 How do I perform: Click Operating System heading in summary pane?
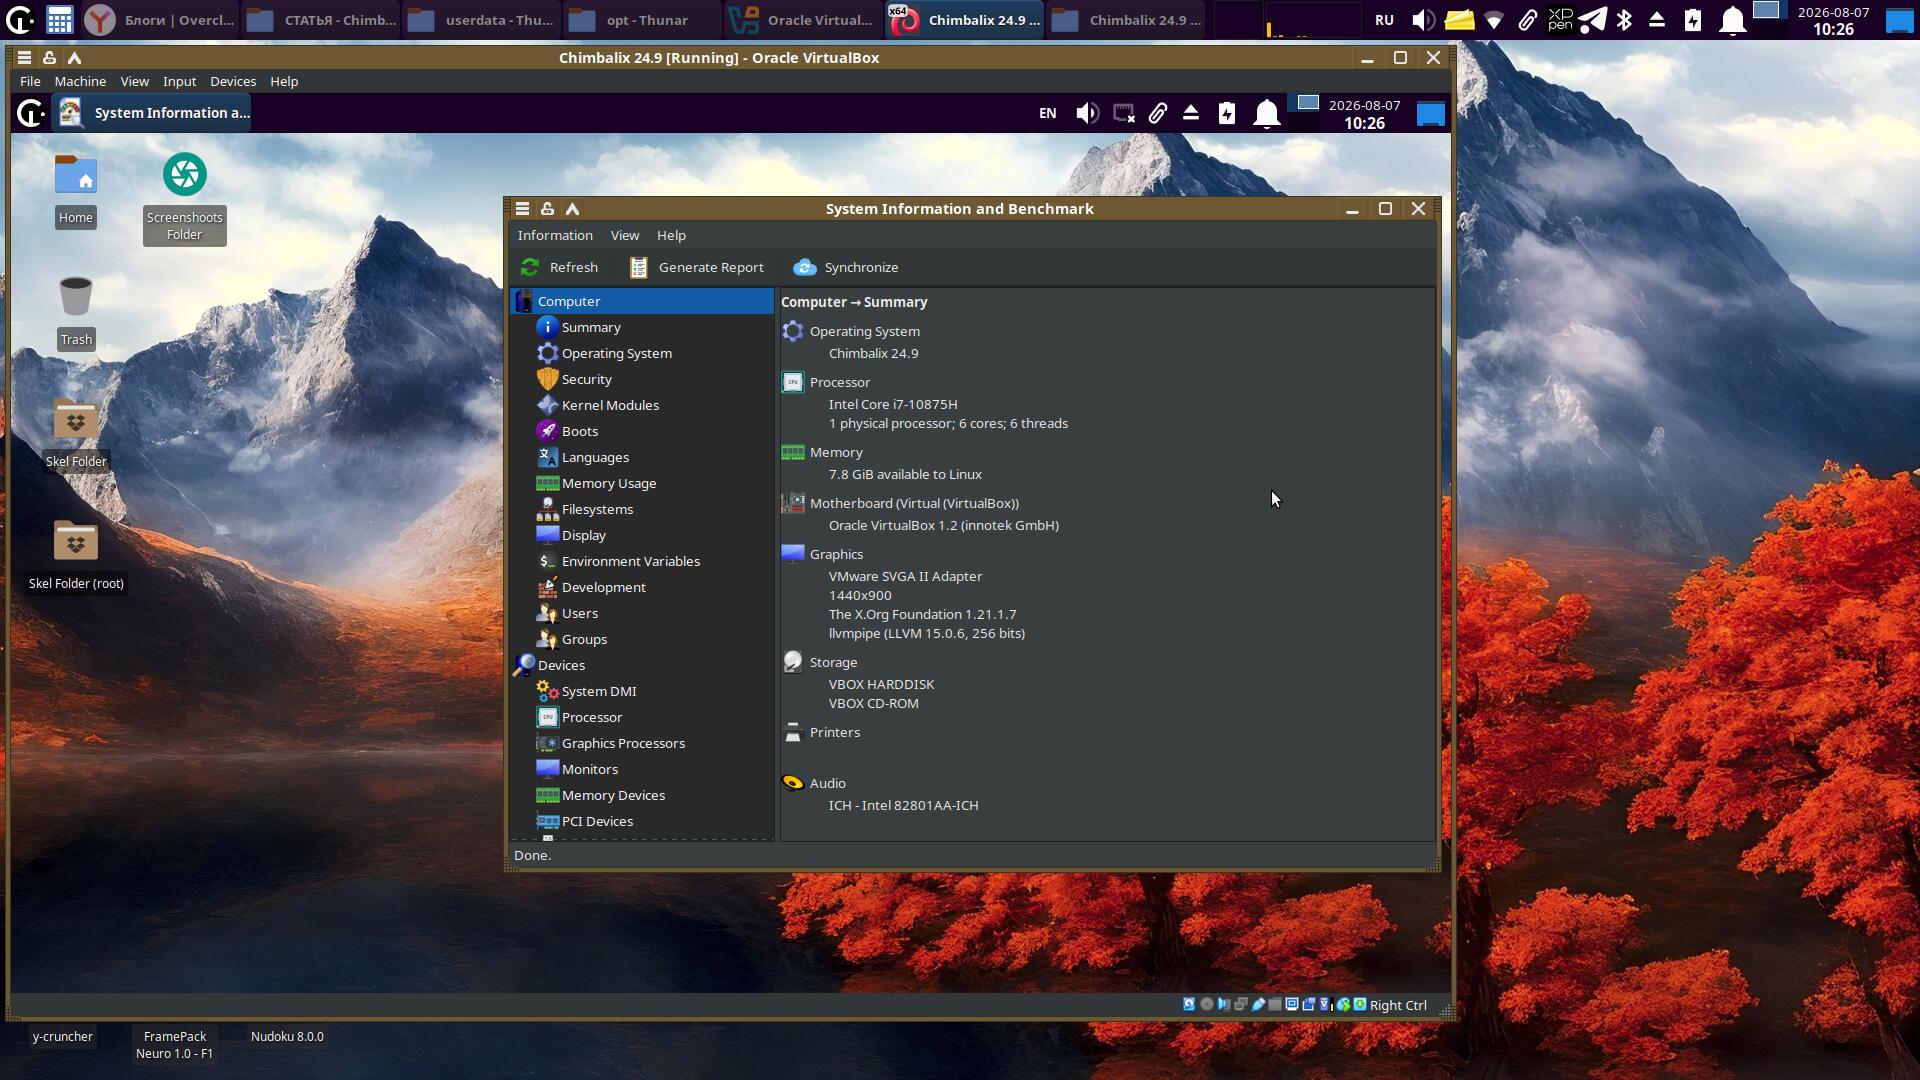tap(864, 331)
